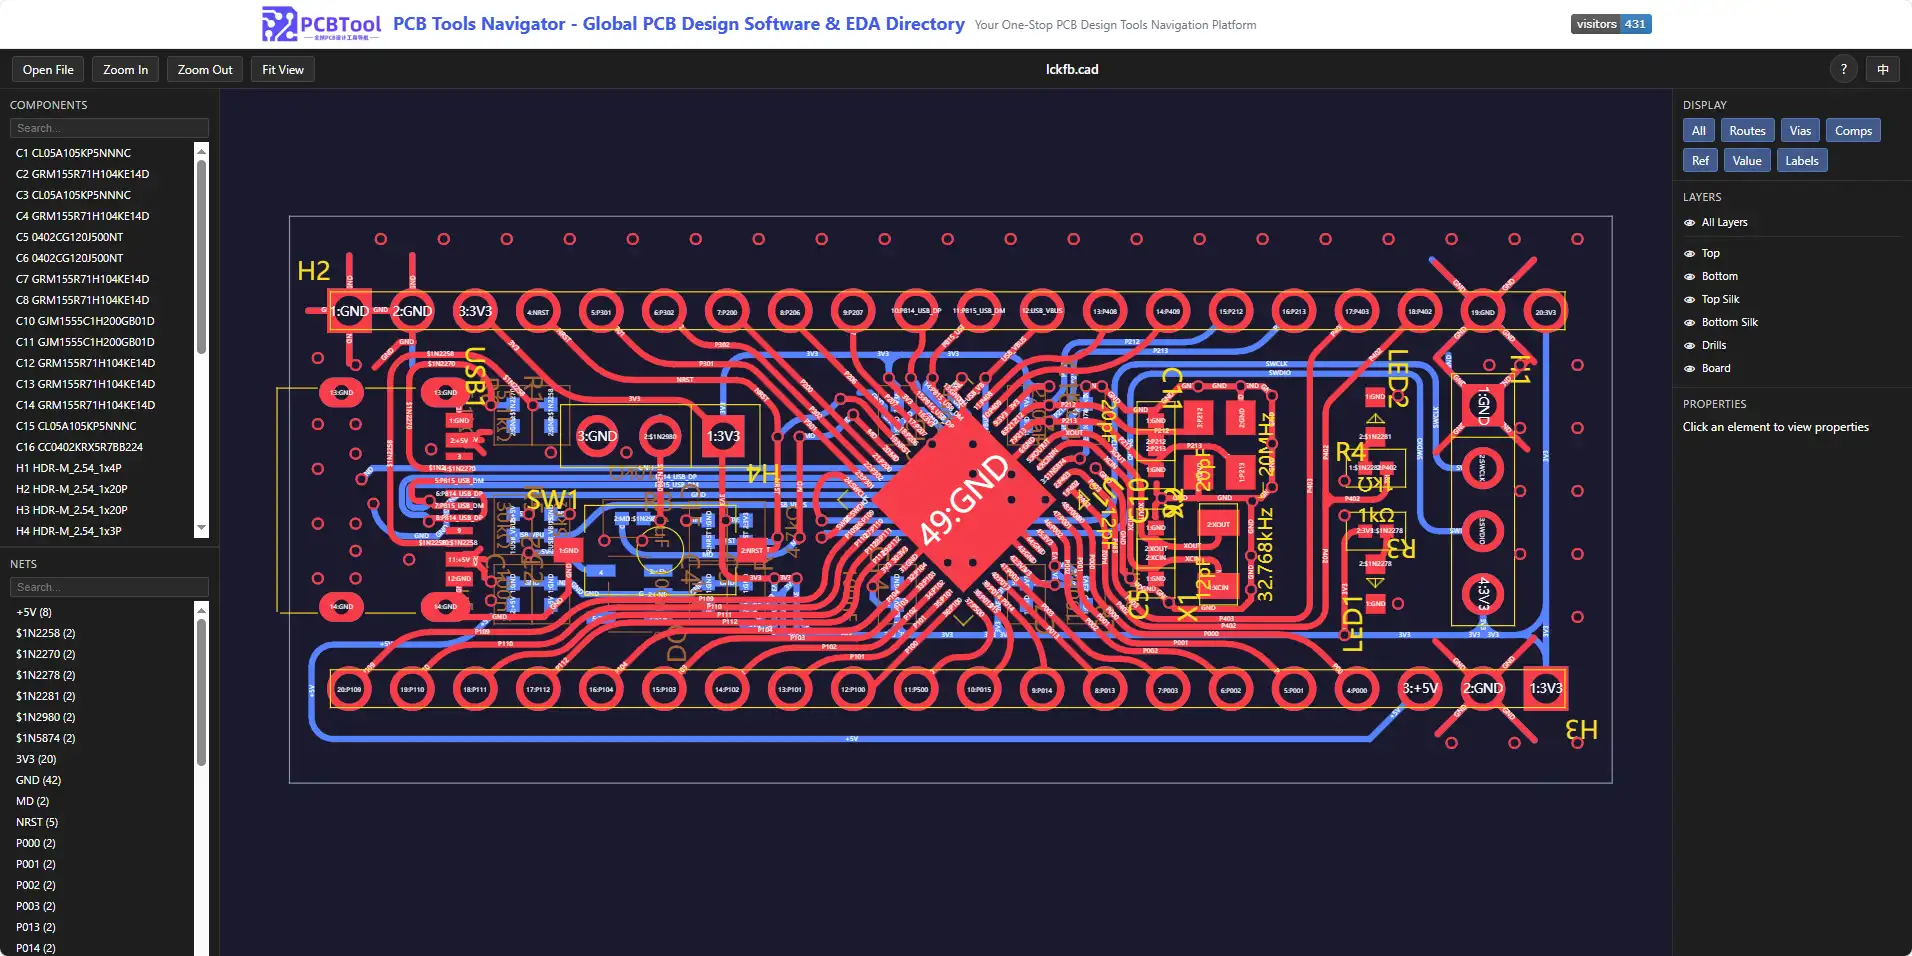This screenshot has width=1912, height=956.
Task: Toggle Top Silk layer visibility
Action: pyautogui.click(x=1689, y=300)
